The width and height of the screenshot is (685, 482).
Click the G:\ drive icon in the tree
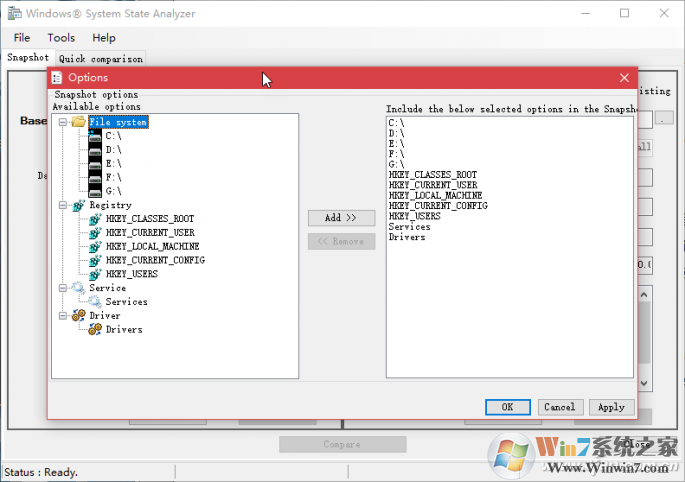pos(95,191)
